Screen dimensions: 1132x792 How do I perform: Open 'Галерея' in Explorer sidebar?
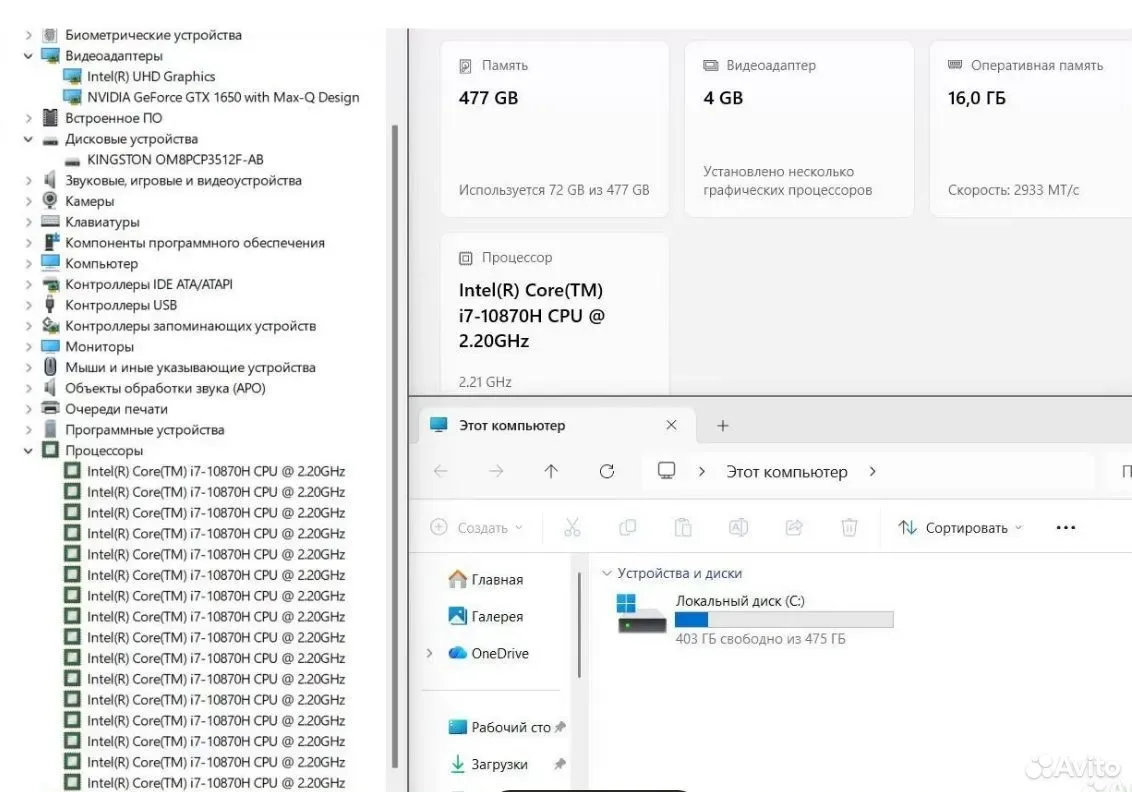click(x=485, y=616)
